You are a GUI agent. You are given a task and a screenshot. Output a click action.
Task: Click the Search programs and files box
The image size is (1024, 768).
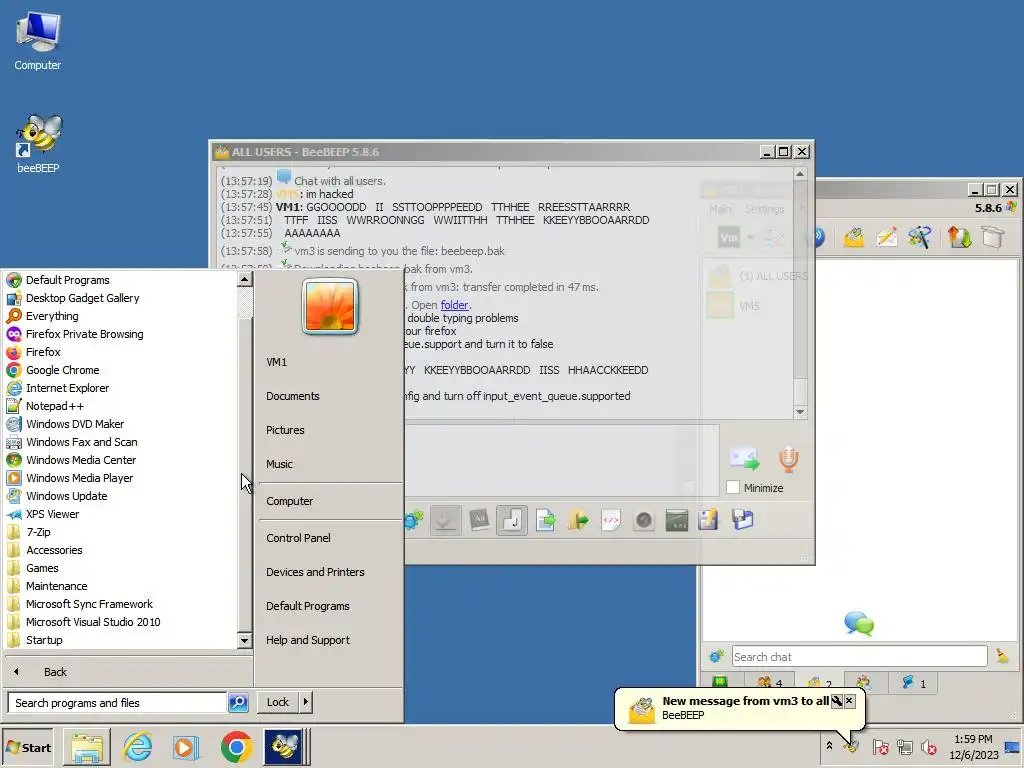[x=117, y=703]
